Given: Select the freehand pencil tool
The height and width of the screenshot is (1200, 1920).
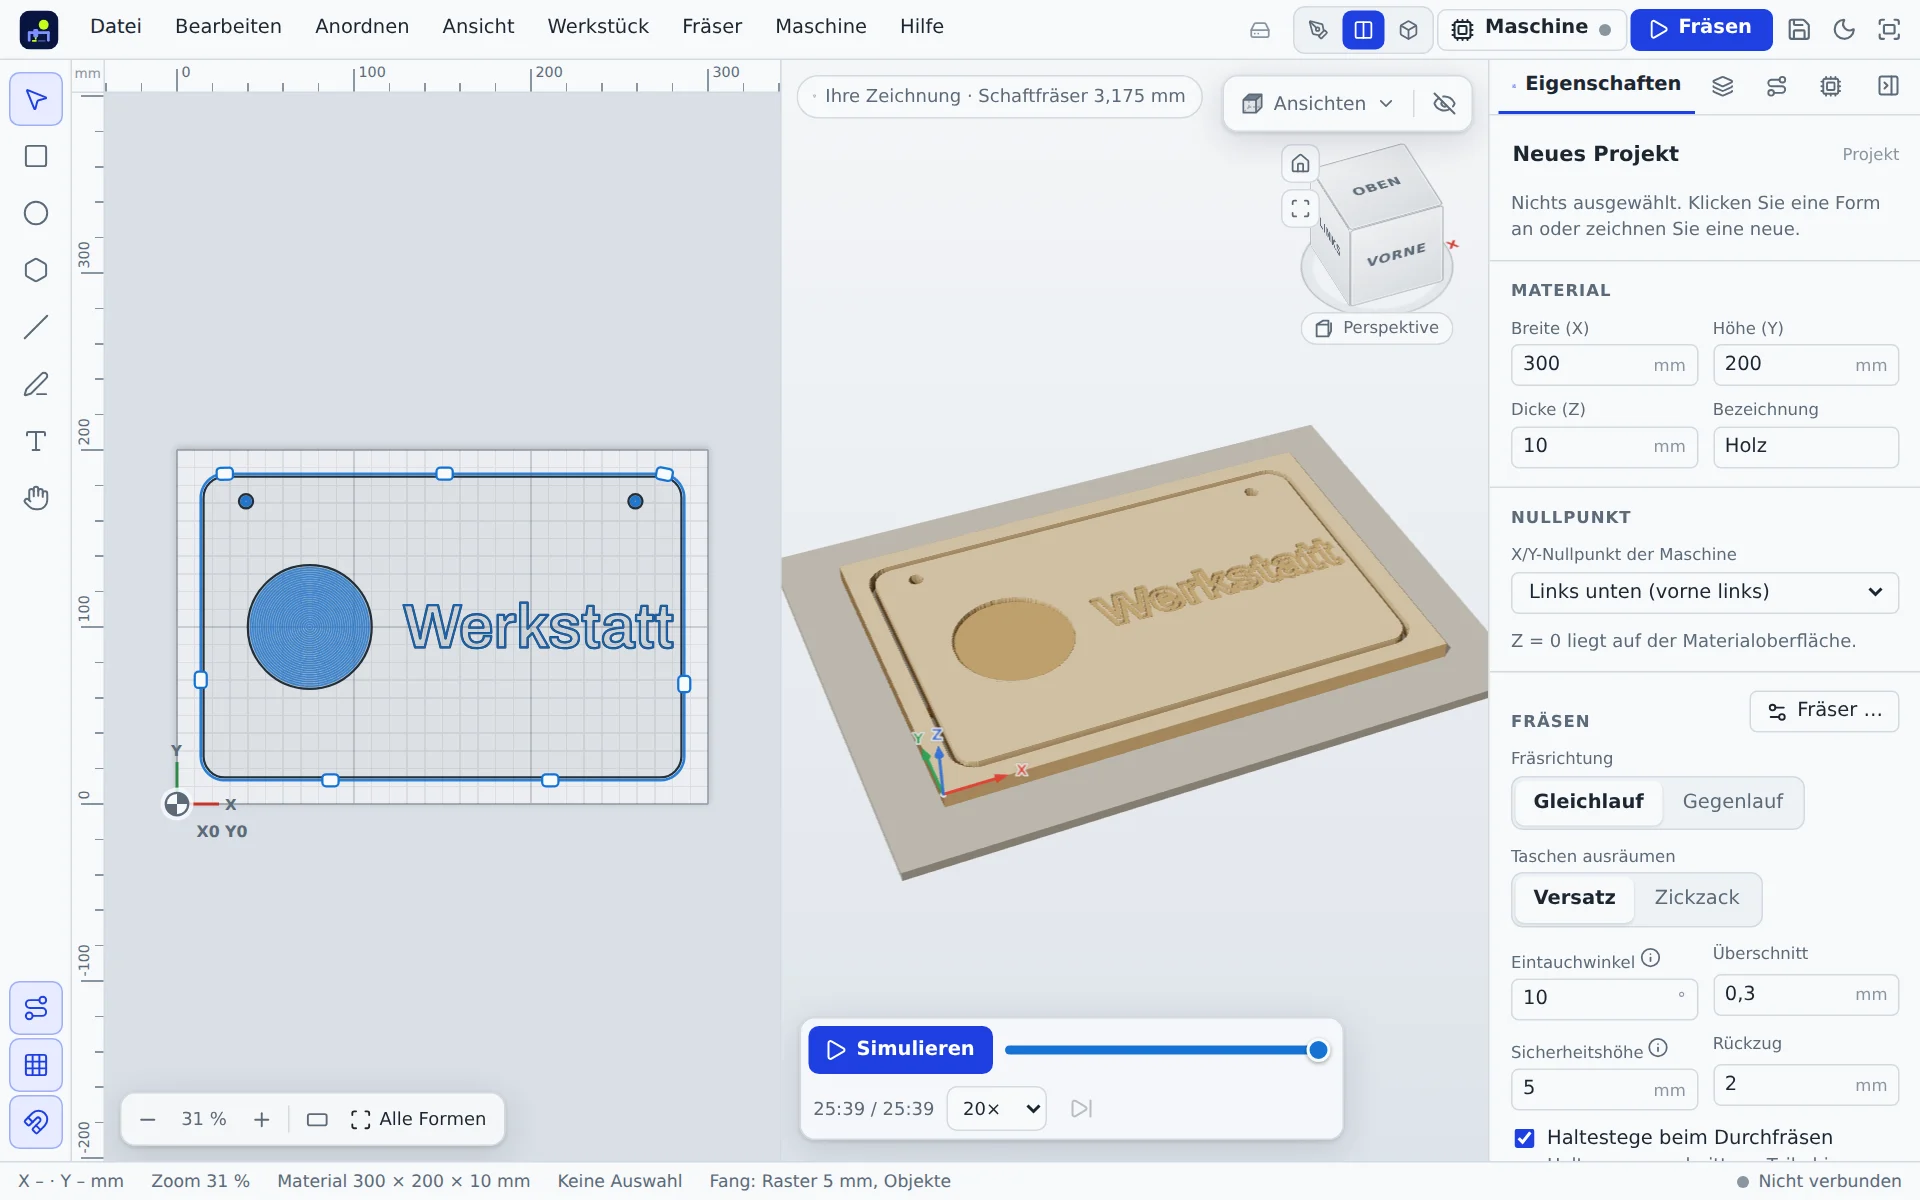Looking at the screenshot, I should [36, 384].
